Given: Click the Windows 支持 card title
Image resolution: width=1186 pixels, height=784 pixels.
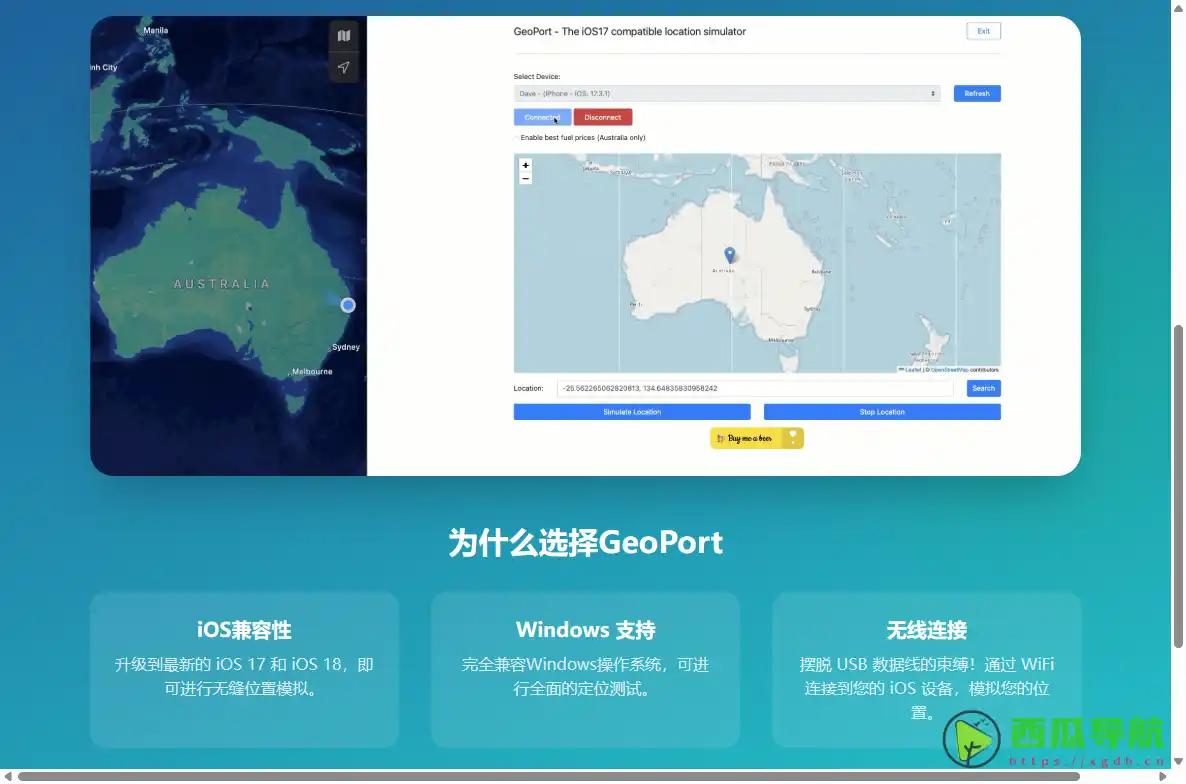Looking at the screenshot, I should click(x=585, y=630).
